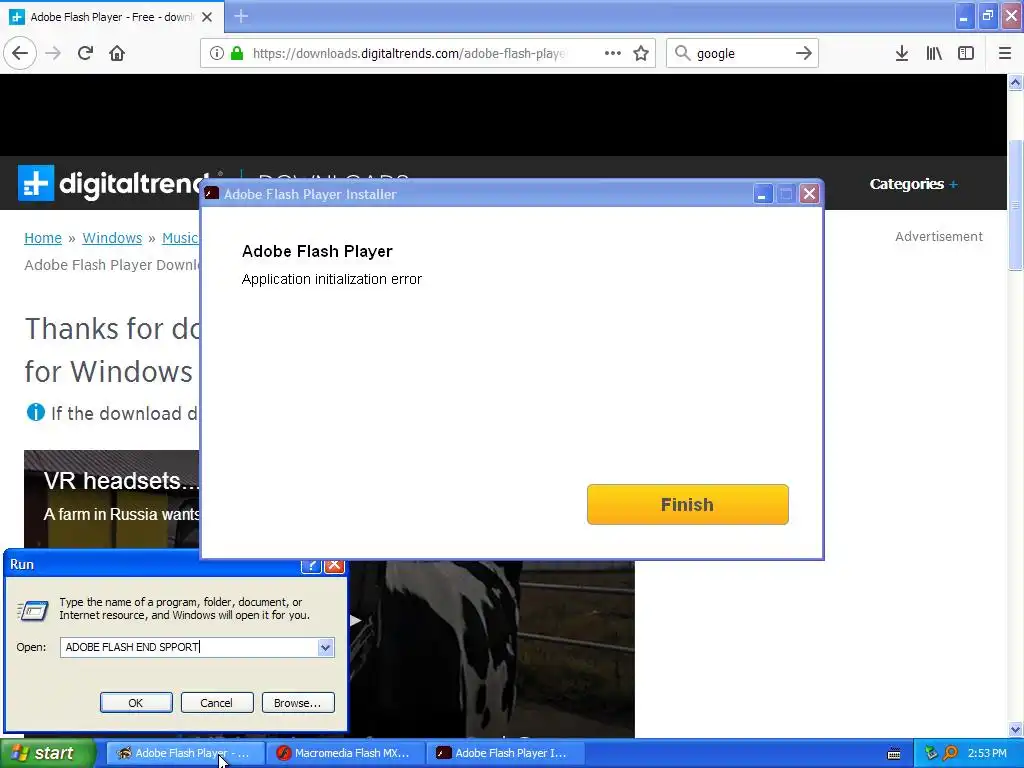1024x768 pixels.
Task: Go back to previous page in Firefox
Action: click(20, 53)
